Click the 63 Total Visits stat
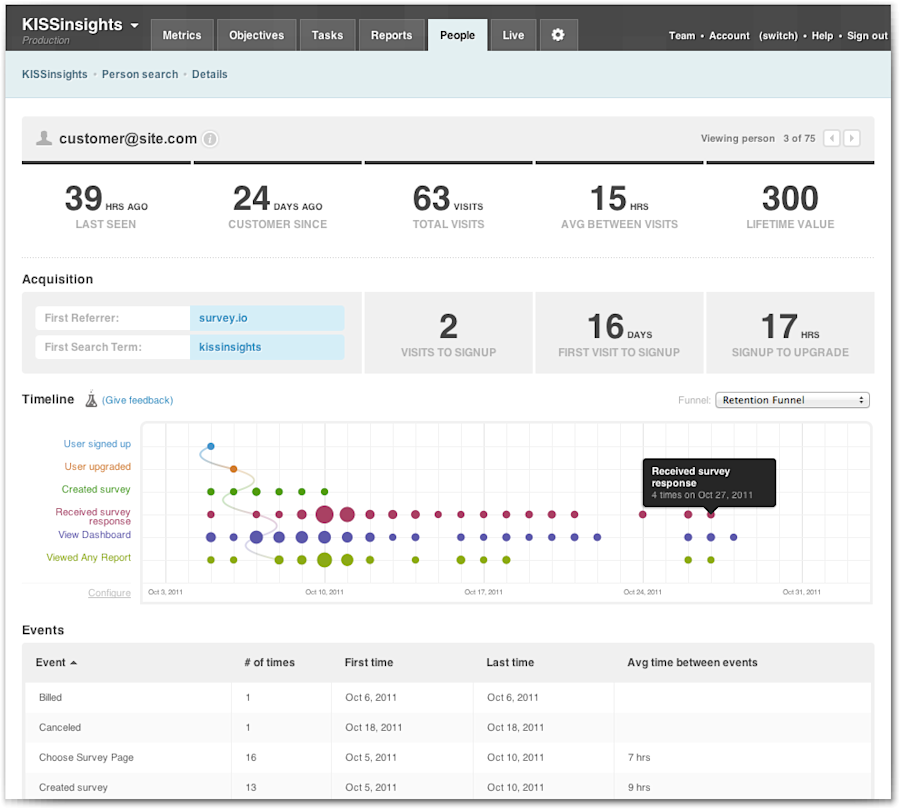Viewport: 900px width, 809px height. (448, 207)
